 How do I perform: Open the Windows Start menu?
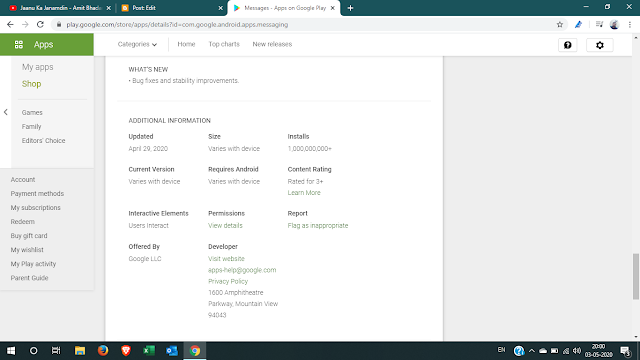(11, 351)
